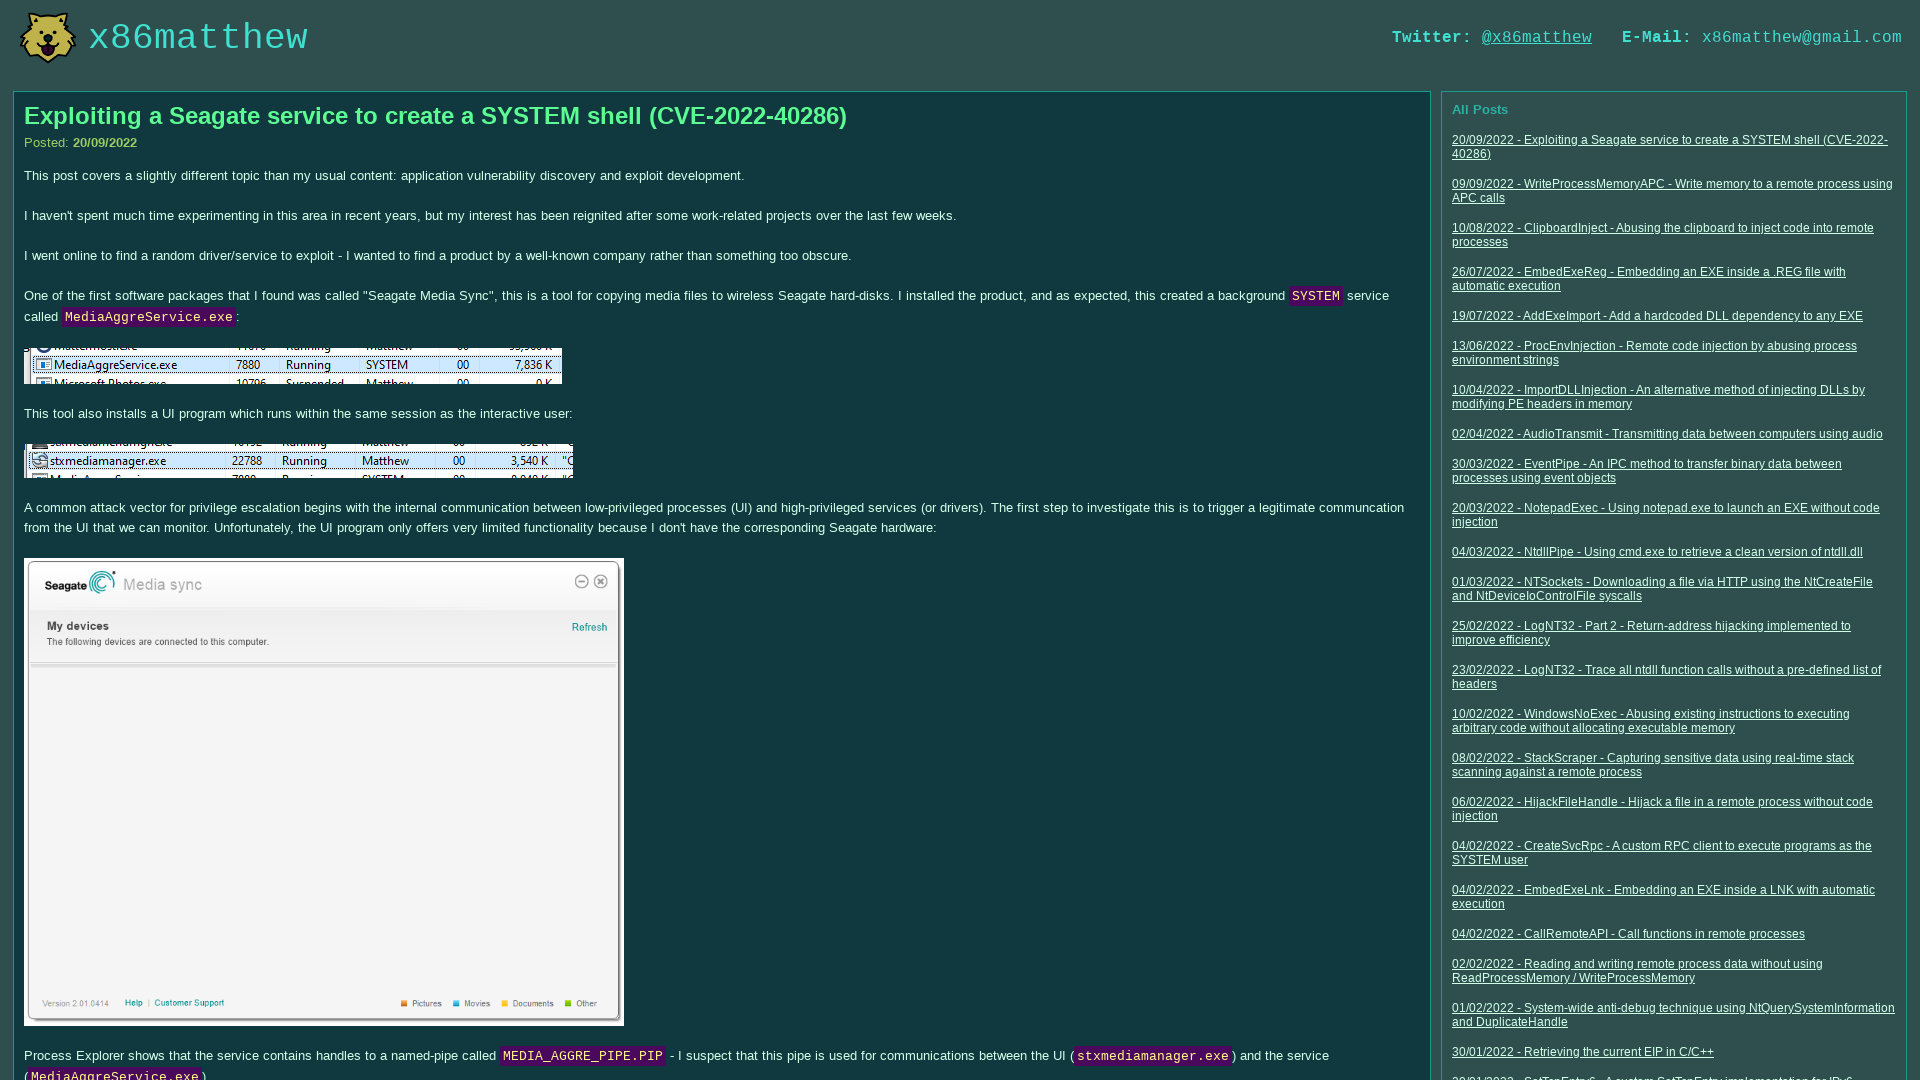Click the MediaAggreService.exe process icon
This screenshot has width=1920, height=1080.
pos(43,364)
